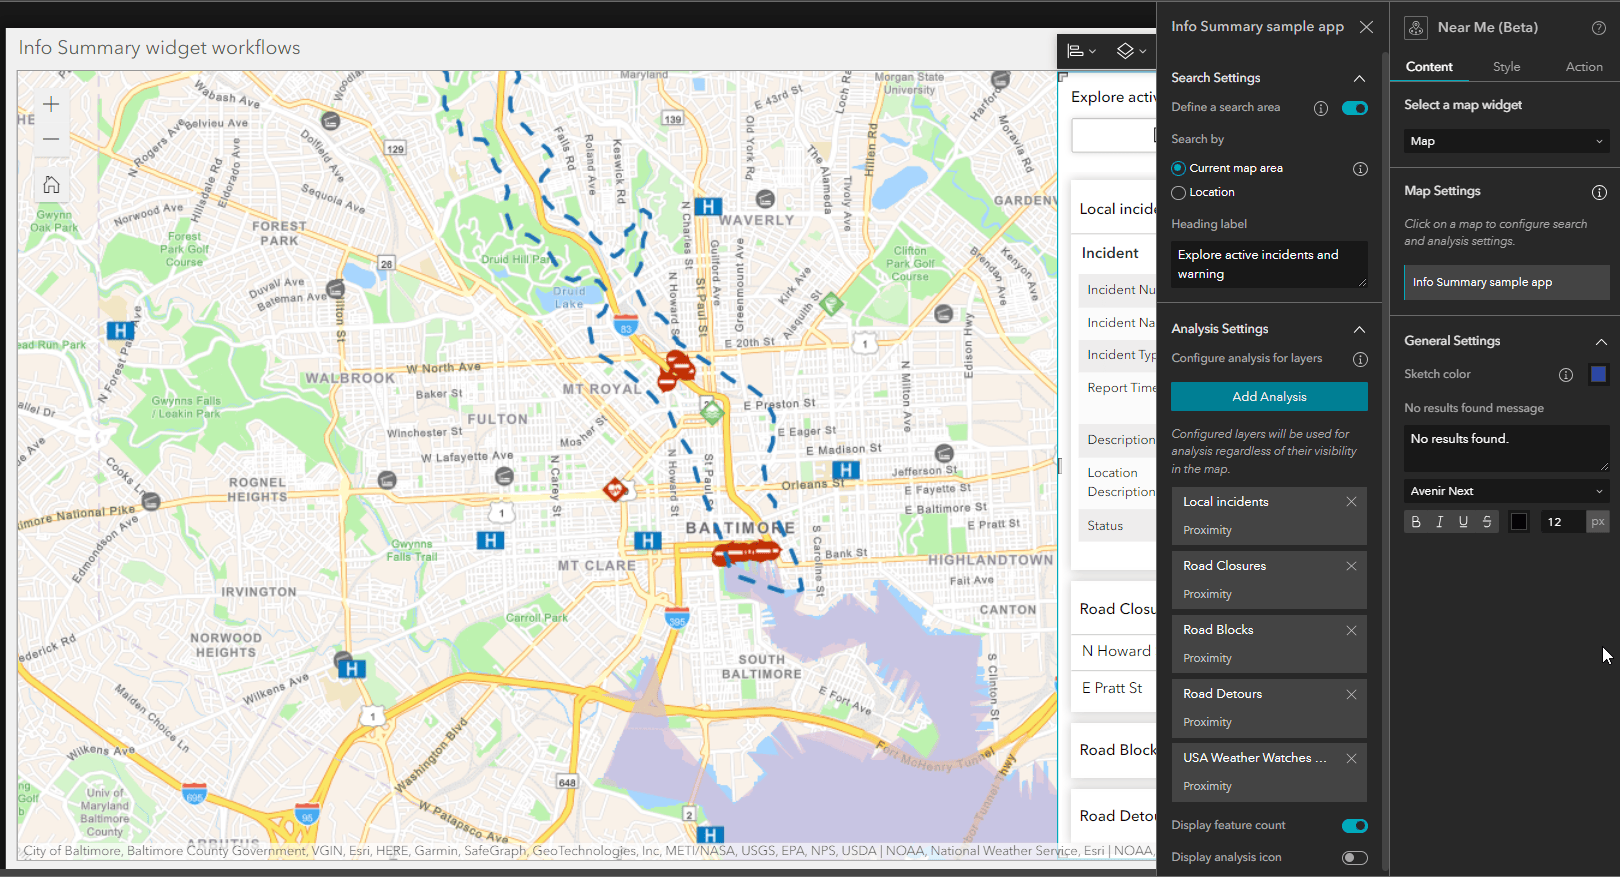The width and height of the screenshot is (1620, 877).
Task: Select Location radio option
Action: [x=1179, y=193]
